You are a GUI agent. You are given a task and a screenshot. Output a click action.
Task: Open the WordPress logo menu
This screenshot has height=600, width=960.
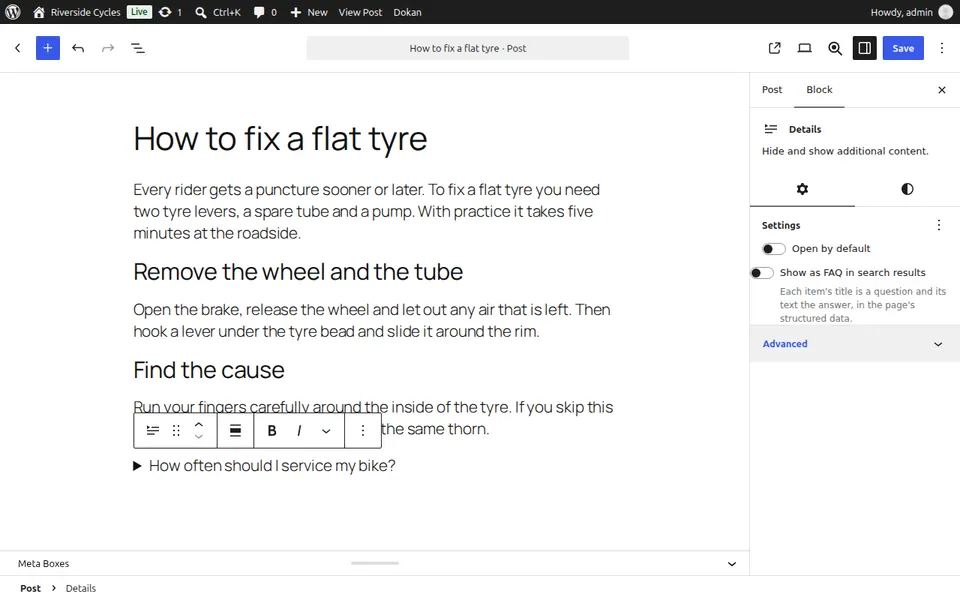coord(13,12)
